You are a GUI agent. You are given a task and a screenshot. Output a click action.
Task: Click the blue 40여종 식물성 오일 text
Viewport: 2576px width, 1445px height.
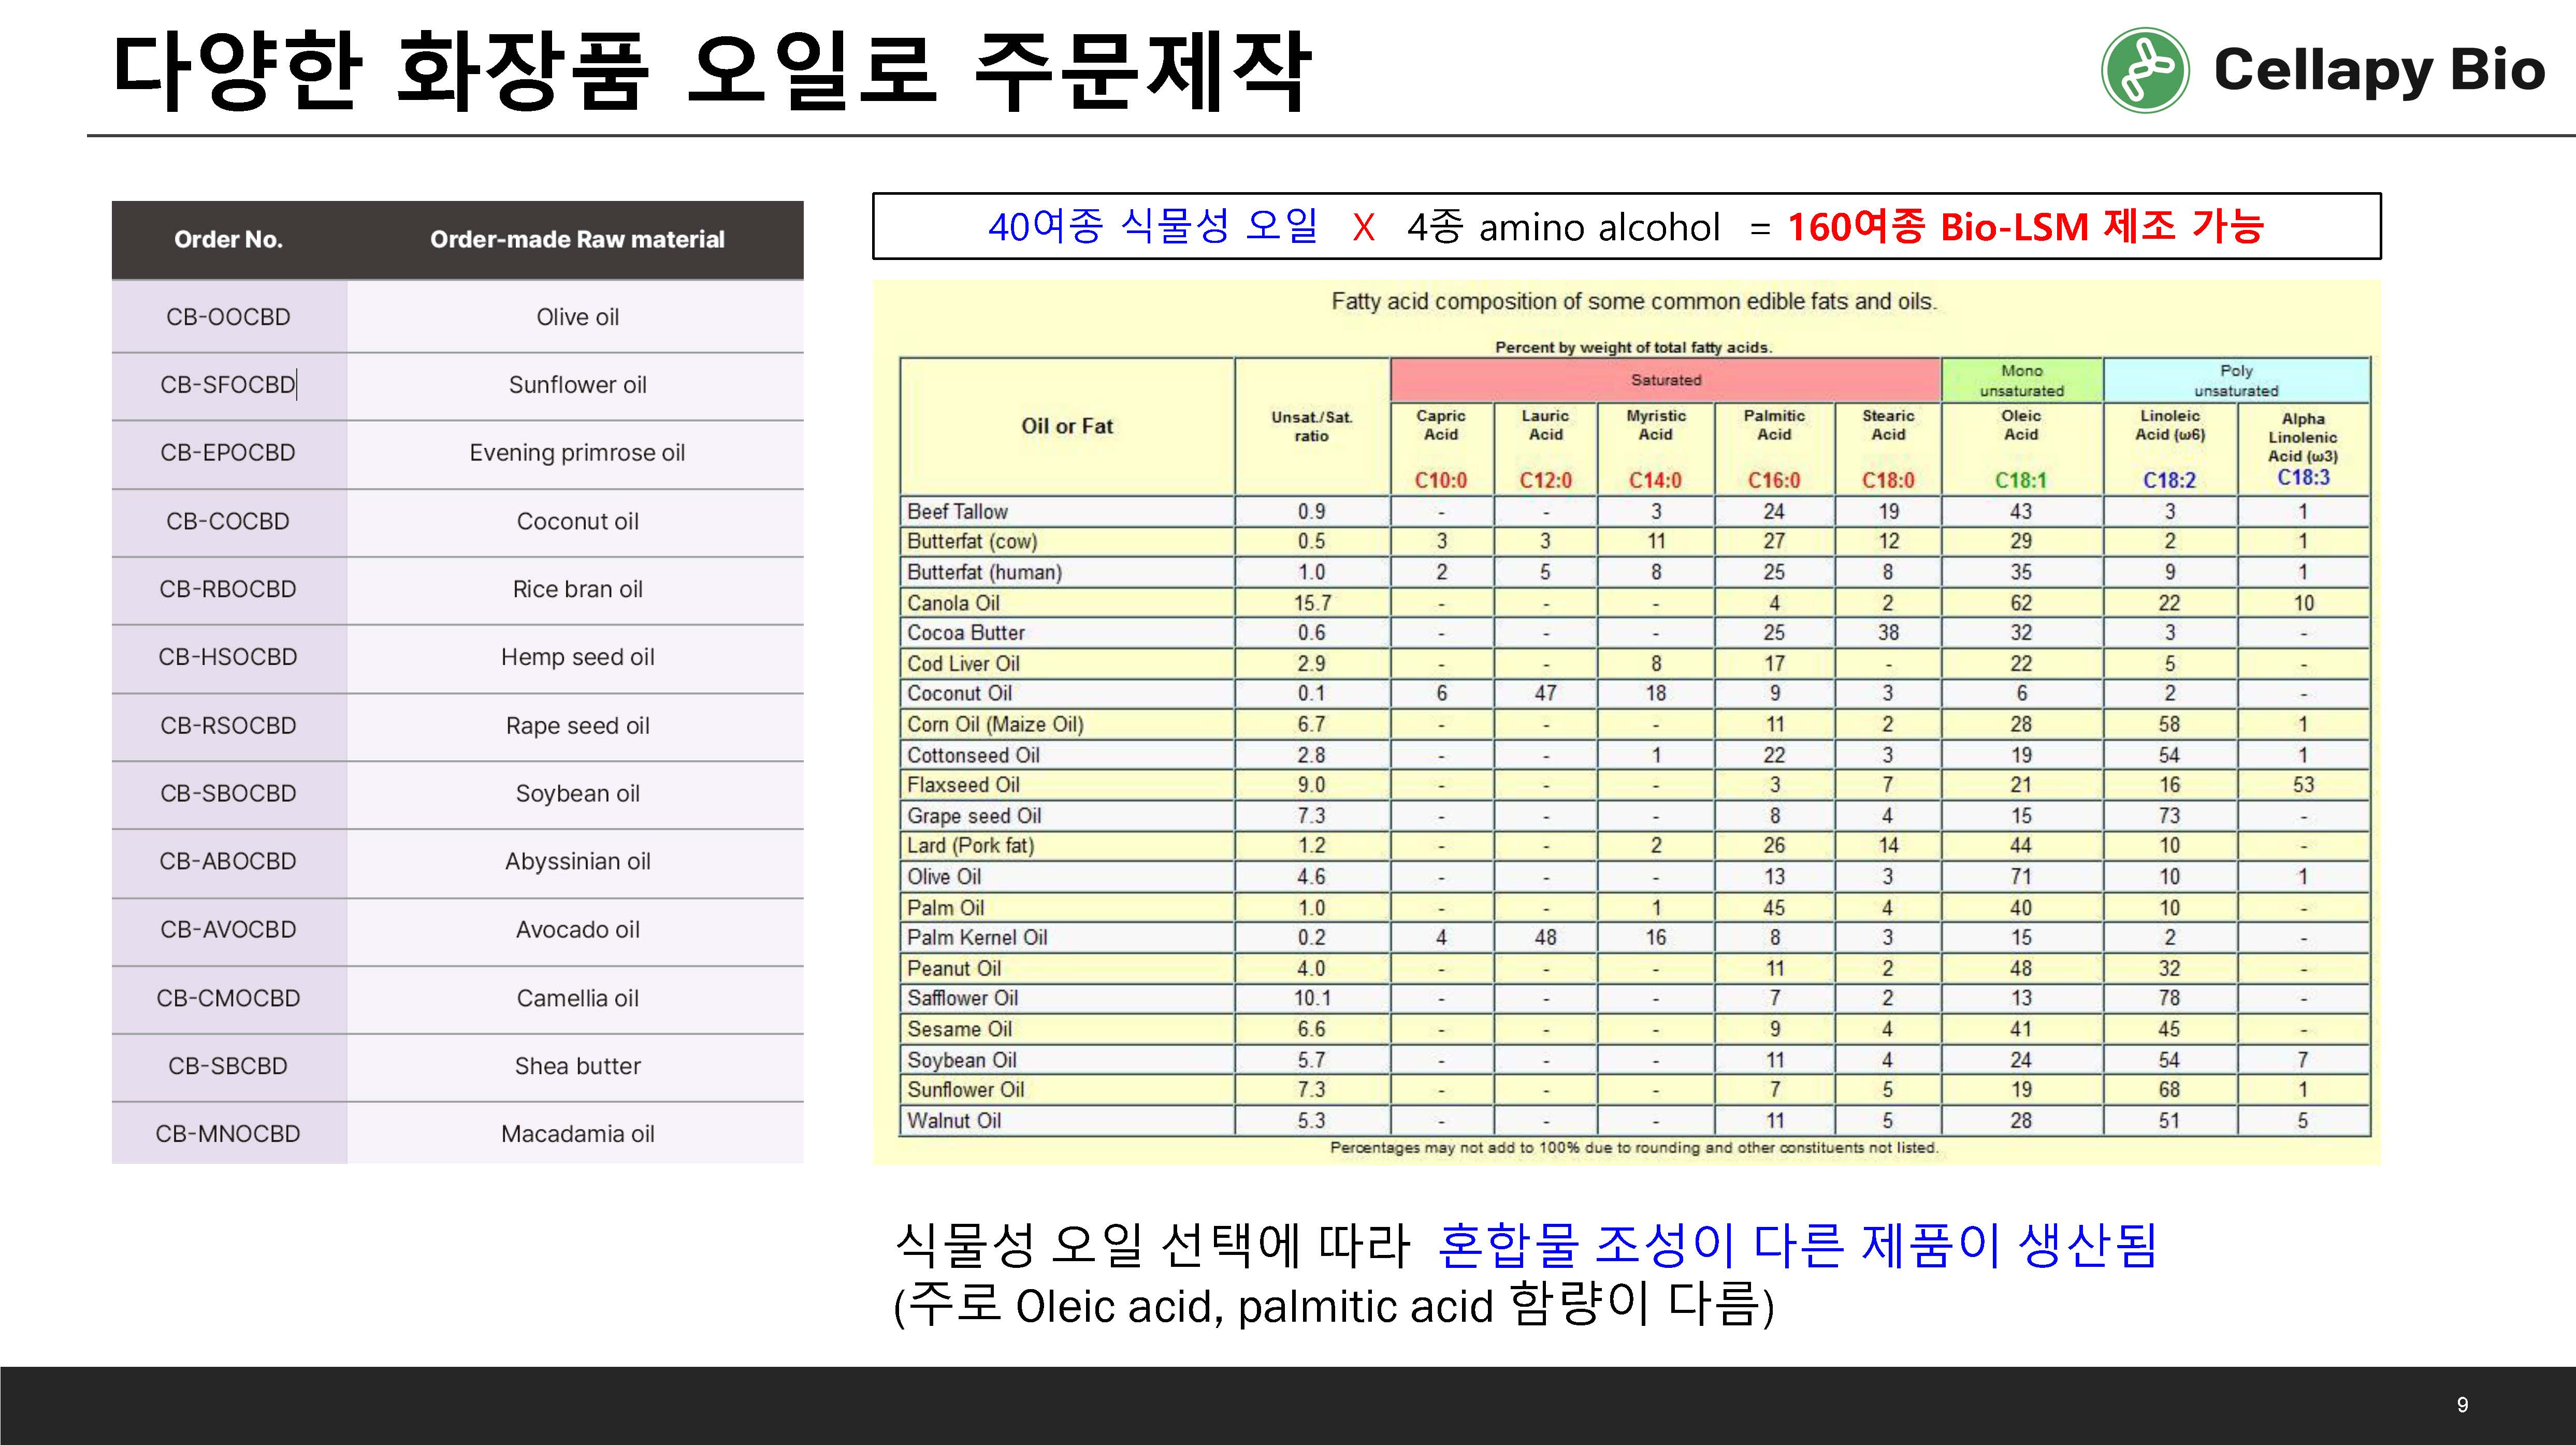(1153, 227)
